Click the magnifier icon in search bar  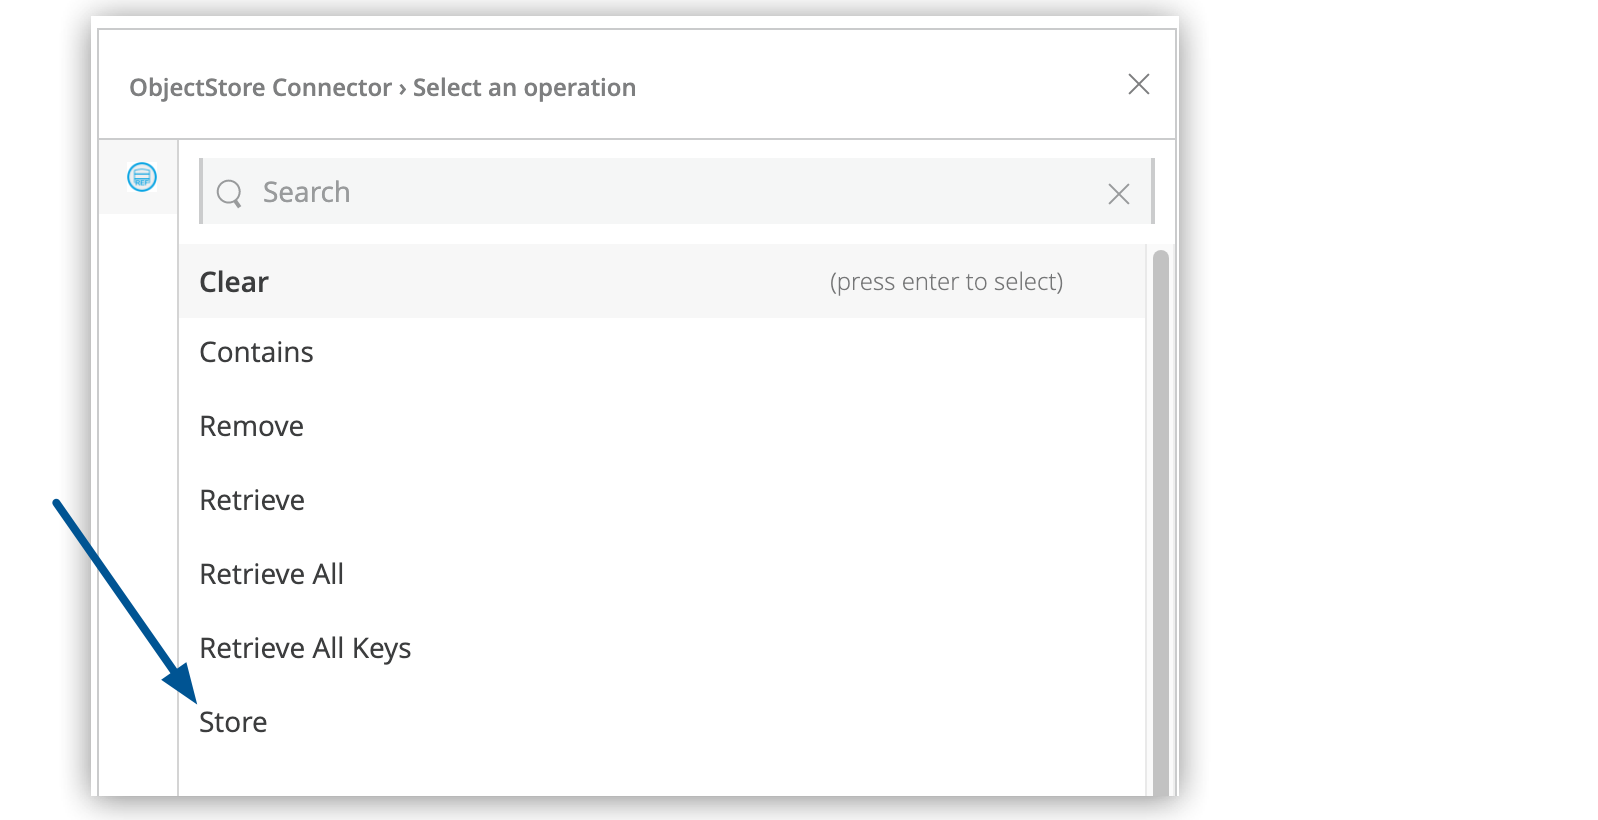[x=230, y=192]
